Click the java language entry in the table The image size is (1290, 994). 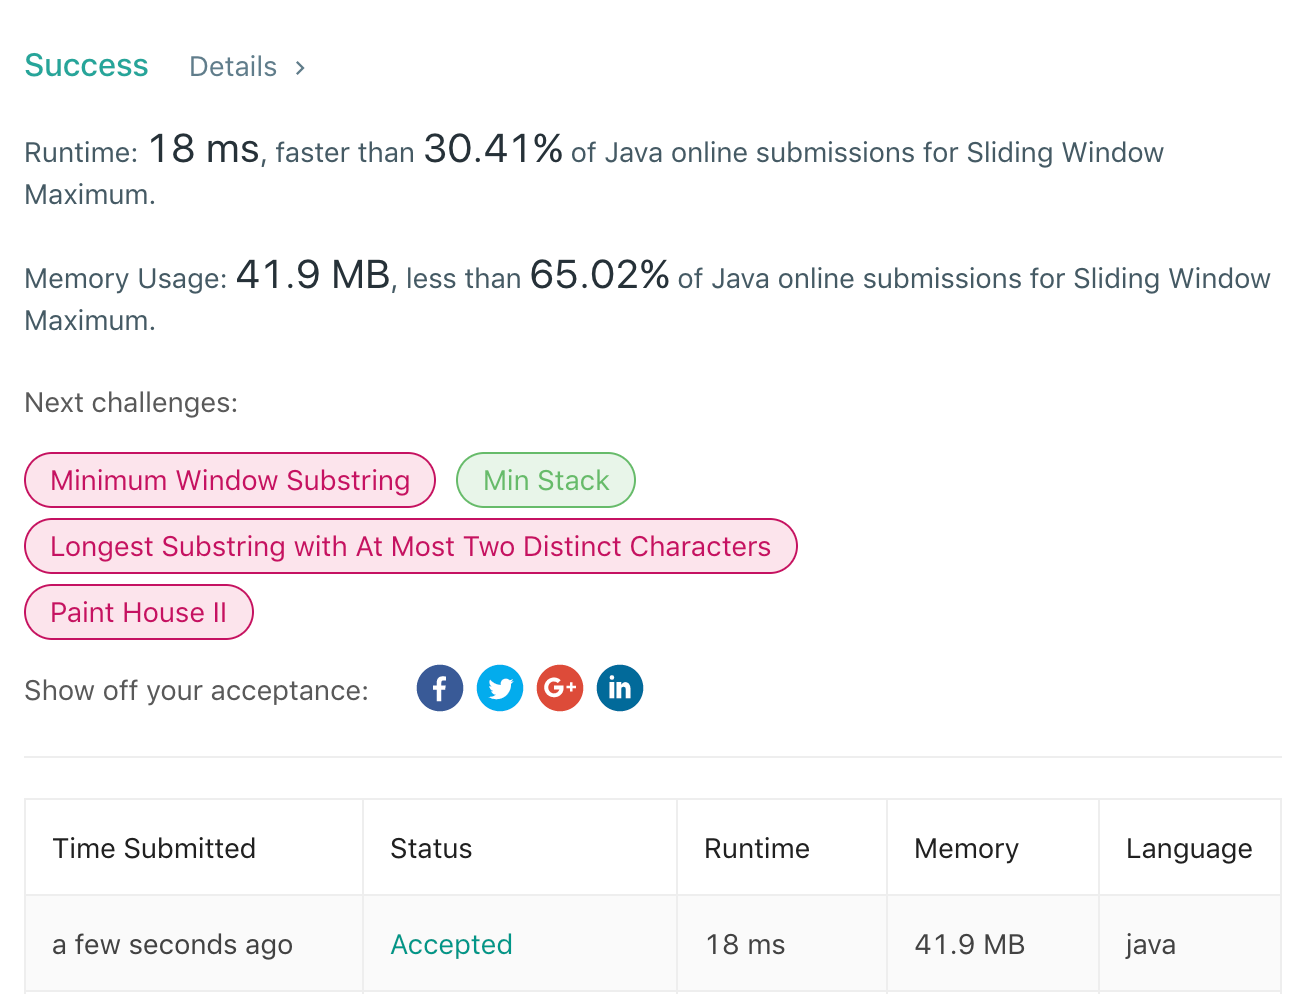tap(1150, 943)
